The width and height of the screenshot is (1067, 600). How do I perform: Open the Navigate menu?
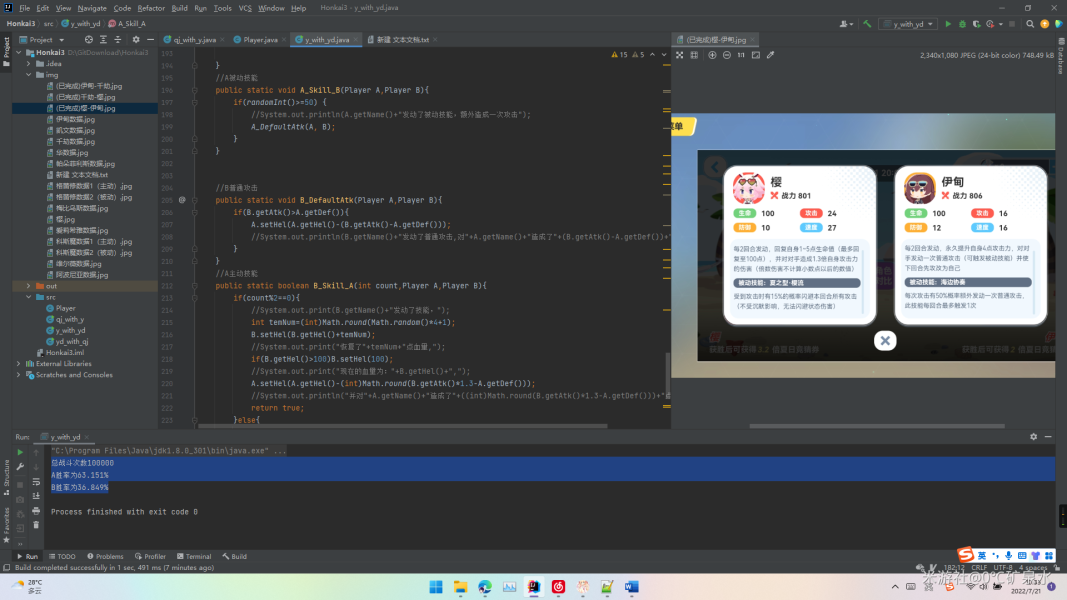[x=92, y=8]
